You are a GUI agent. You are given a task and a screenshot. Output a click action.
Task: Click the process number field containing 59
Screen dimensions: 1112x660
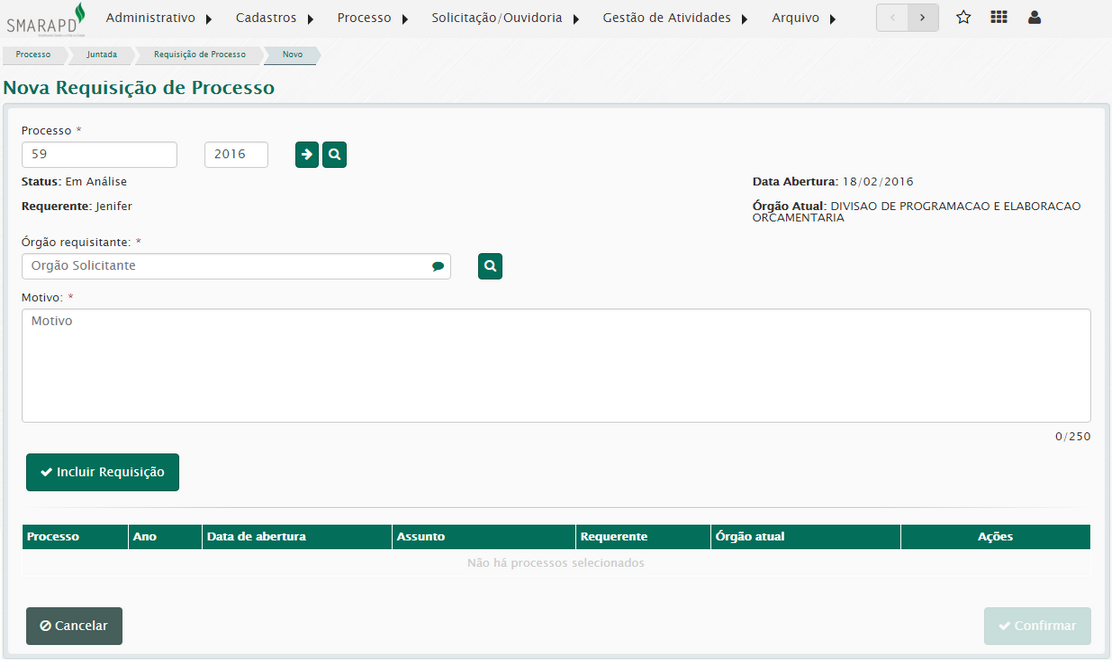point(99,155)
